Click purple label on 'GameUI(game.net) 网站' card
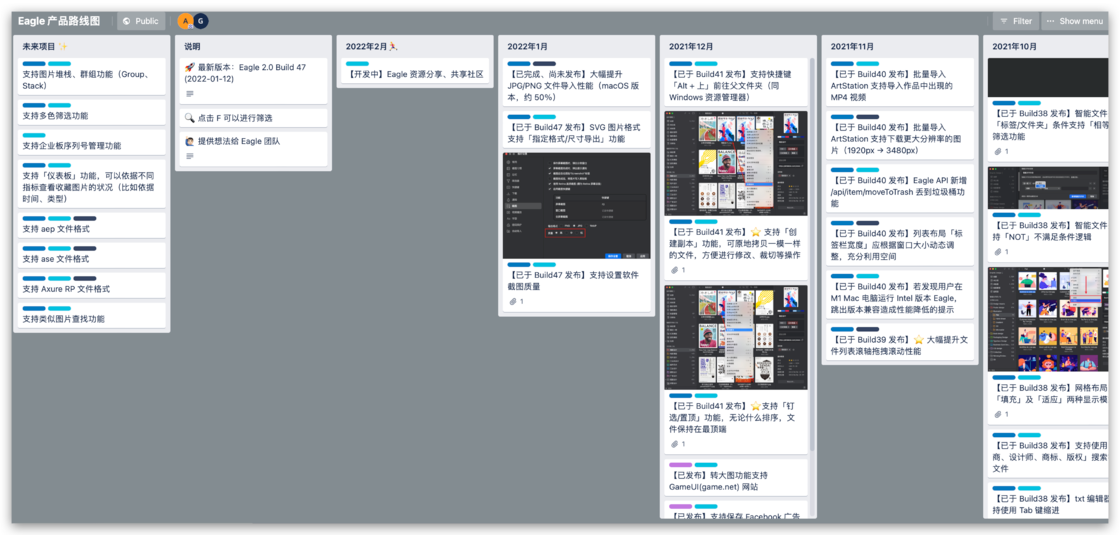Screen dimensions: 1120x535 tap(681, 465)
